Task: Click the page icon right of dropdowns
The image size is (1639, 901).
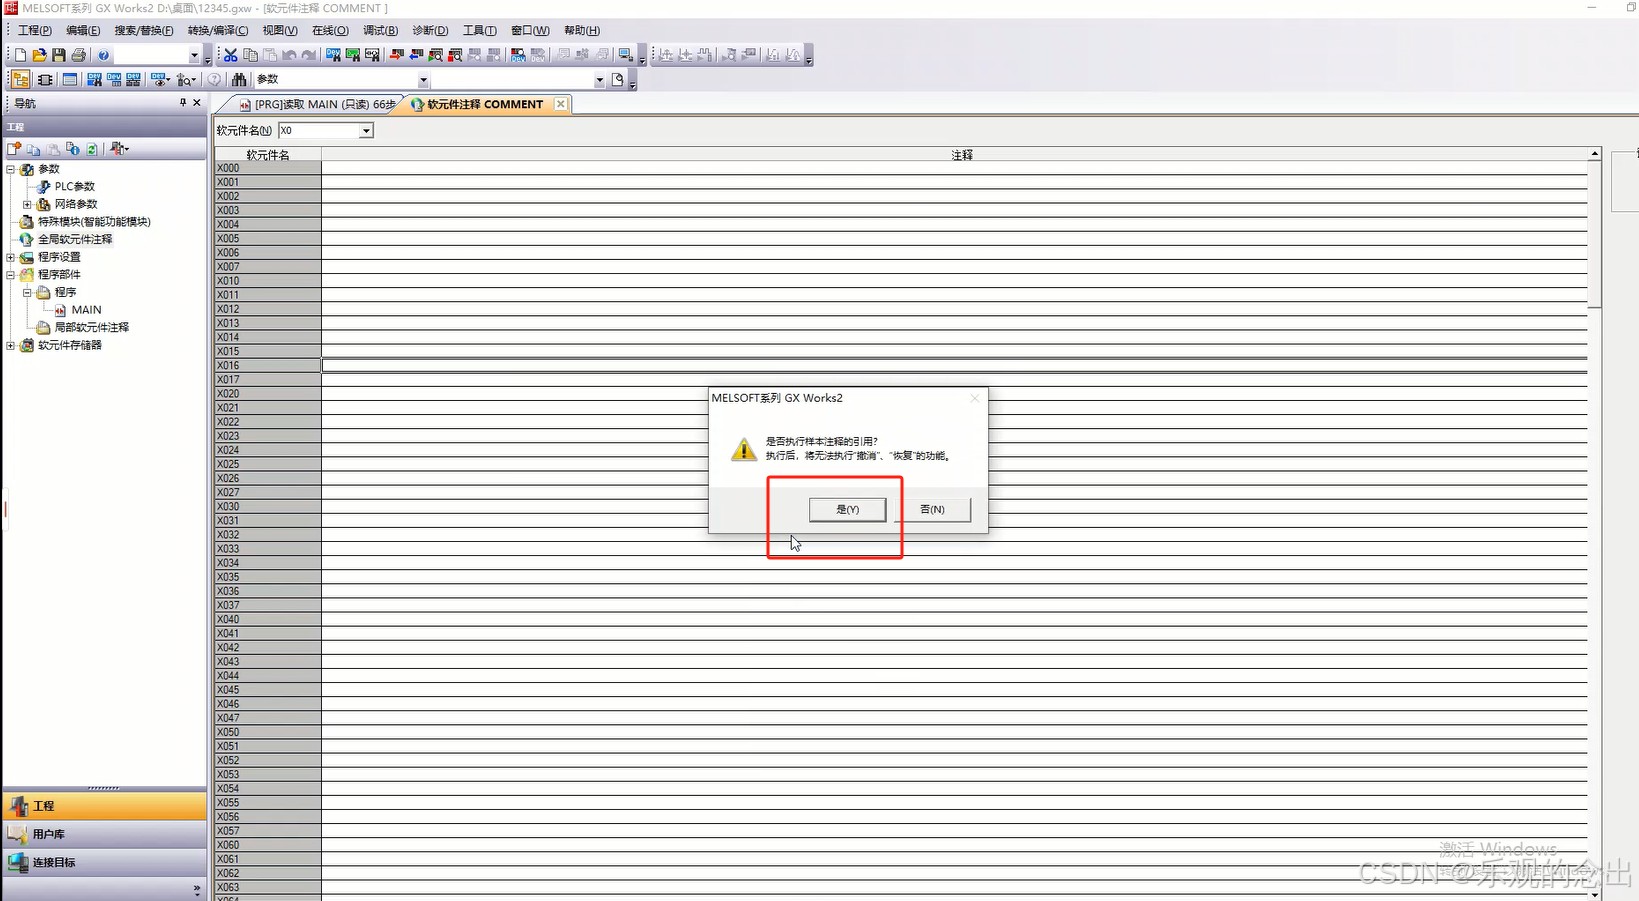Action: (617, 79)
